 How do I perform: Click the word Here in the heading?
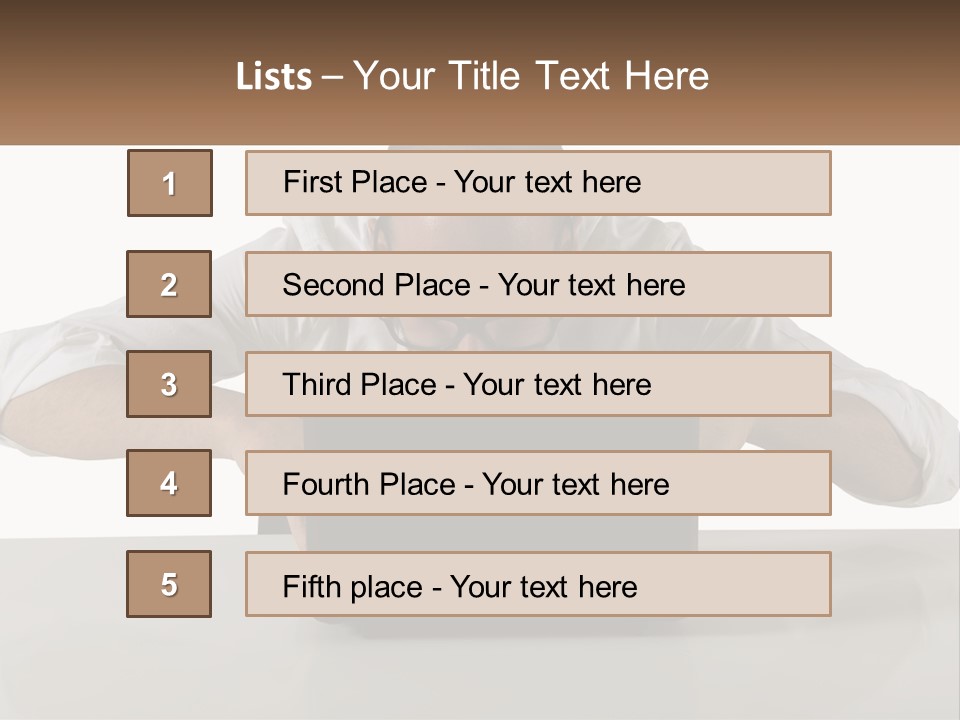click(666, 77)
